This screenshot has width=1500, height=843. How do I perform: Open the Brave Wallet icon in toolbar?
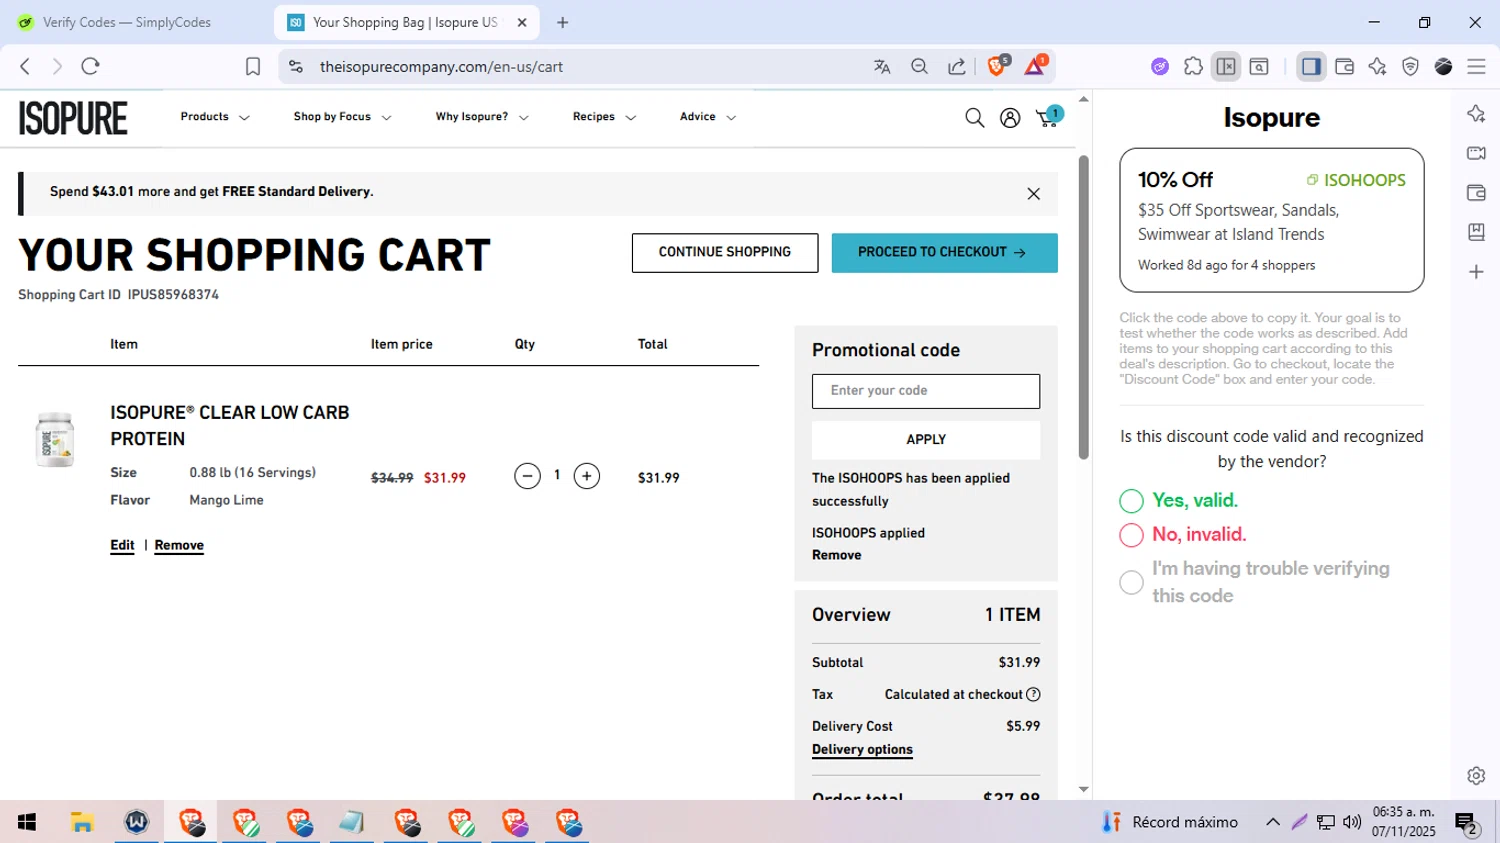1344,66
